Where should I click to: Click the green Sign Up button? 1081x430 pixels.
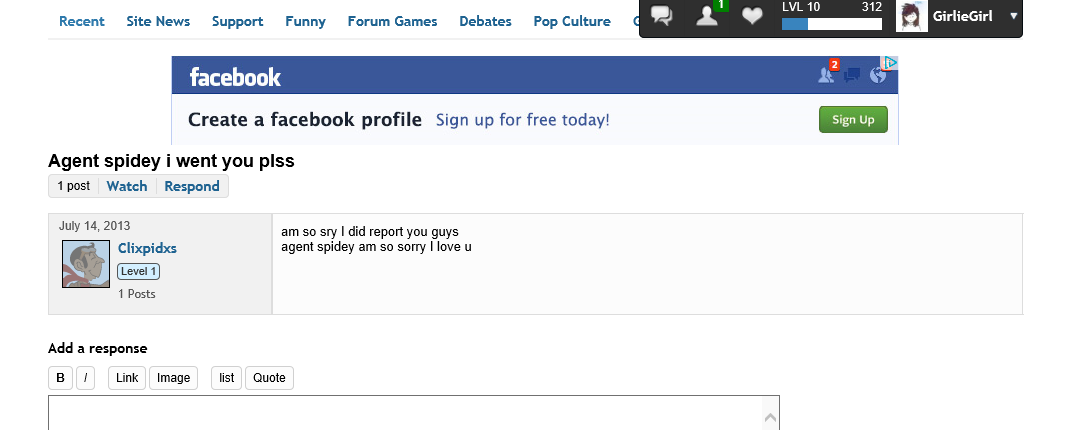tap(853, 119)
